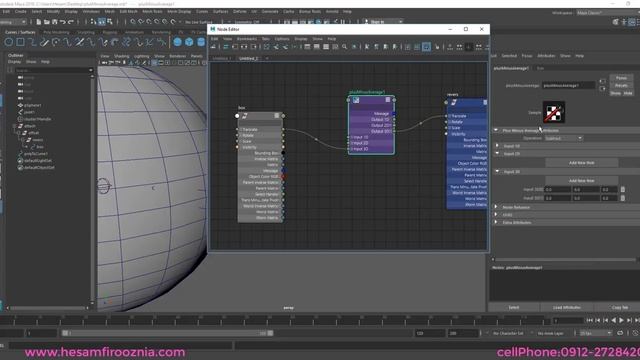Select the NURBS circle shelf icon

click(x=9, y=42)
